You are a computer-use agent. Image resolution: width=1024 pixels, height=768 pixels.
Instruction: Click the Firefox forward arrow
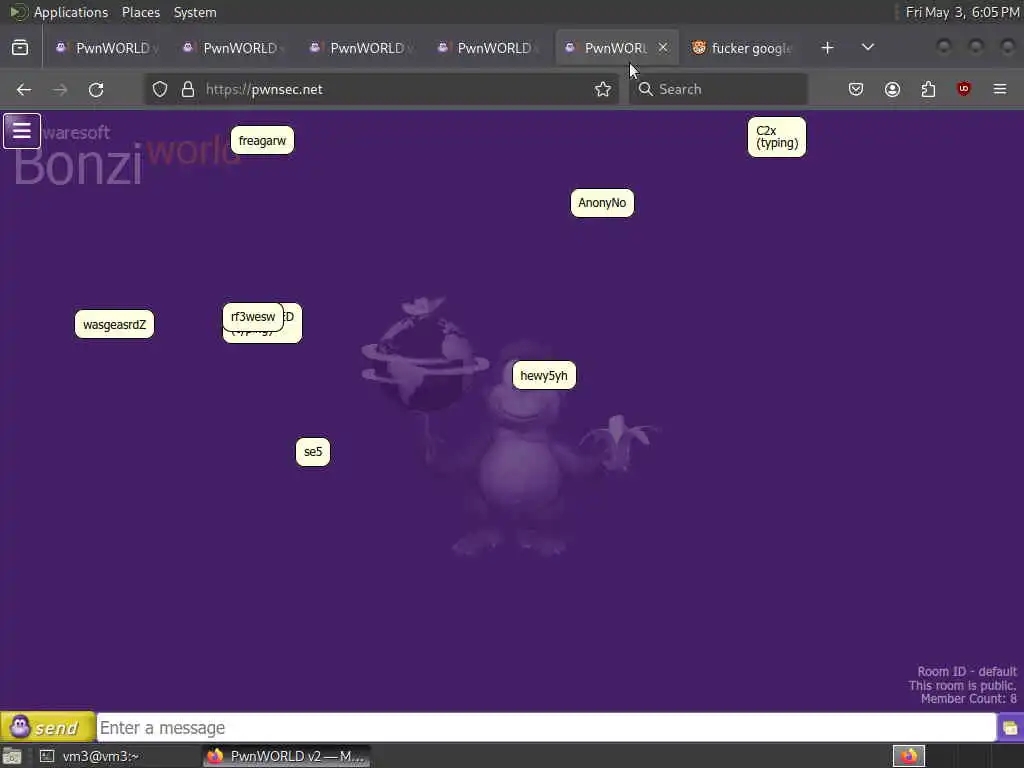tap(60, 89)
